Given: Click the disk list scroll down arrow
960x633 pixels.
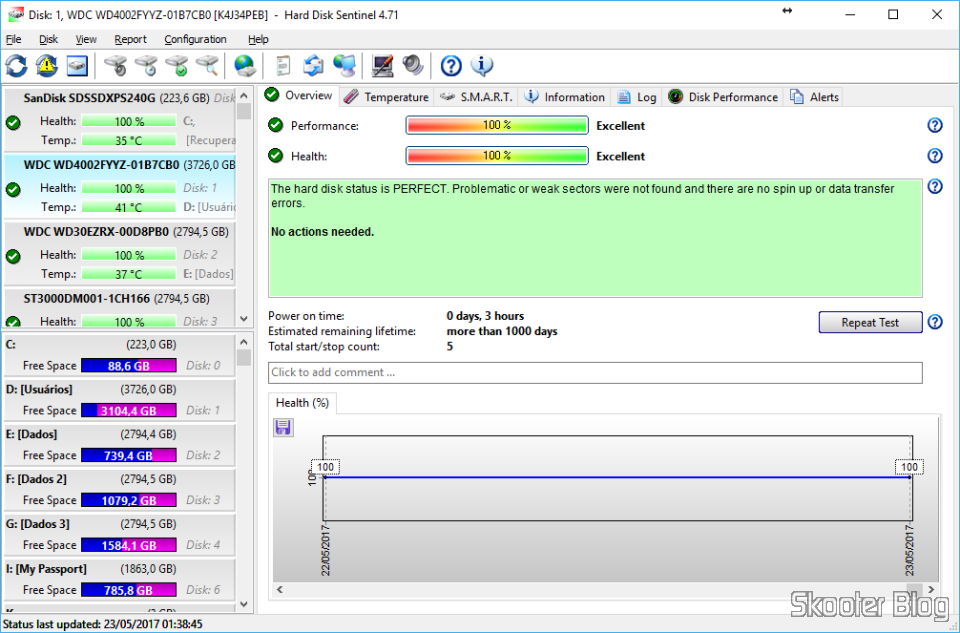Looking at the screenshot, I should (244, 319).
